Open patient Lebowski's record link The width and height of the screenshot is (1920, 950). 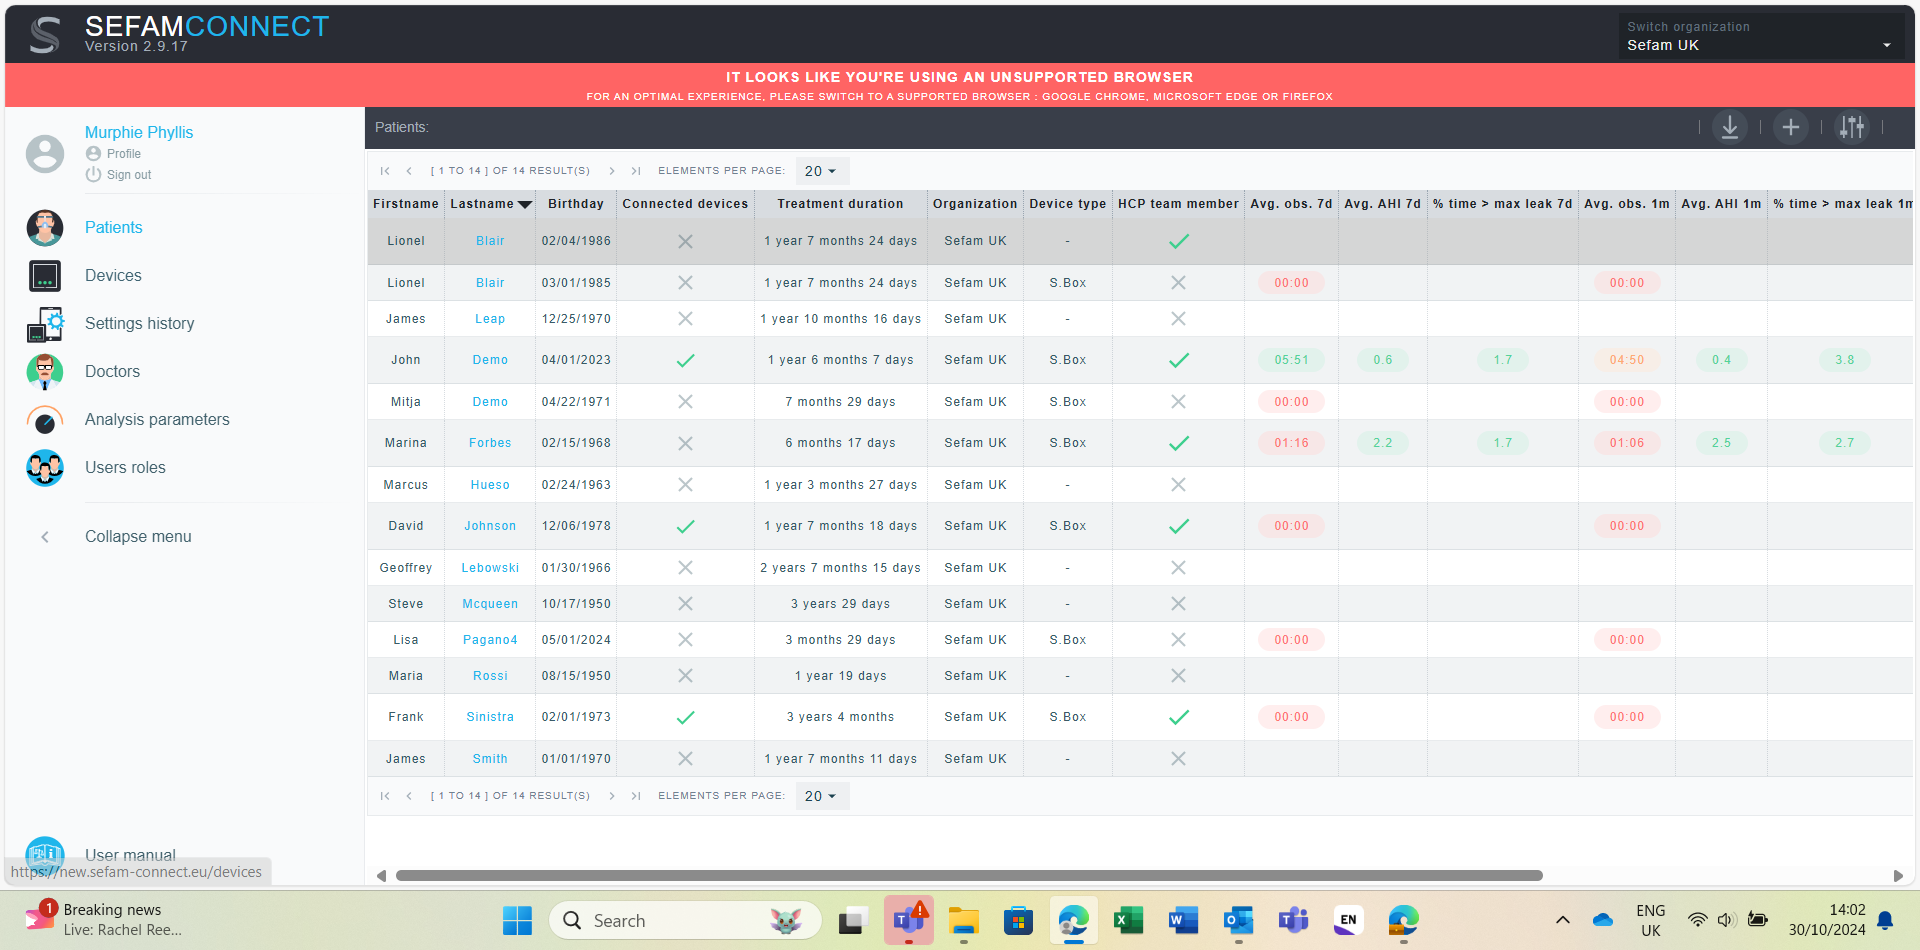(x=490, y=568)
